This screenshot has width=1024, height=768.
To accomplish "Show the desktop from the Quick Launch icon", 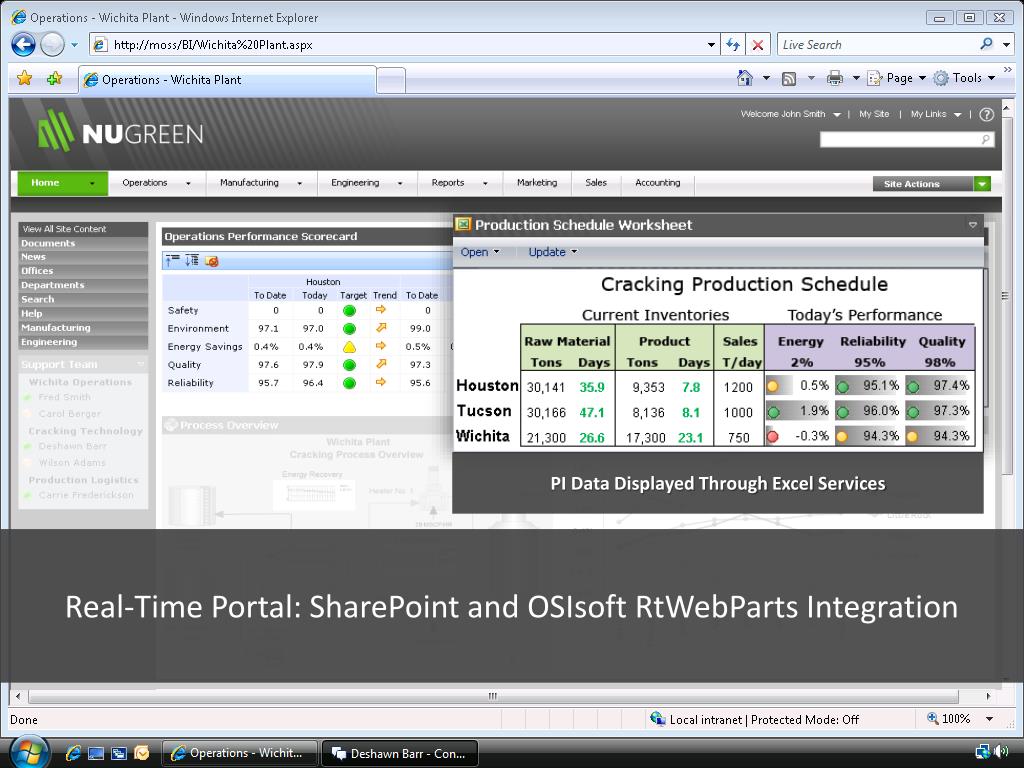I will click(96, 753).
